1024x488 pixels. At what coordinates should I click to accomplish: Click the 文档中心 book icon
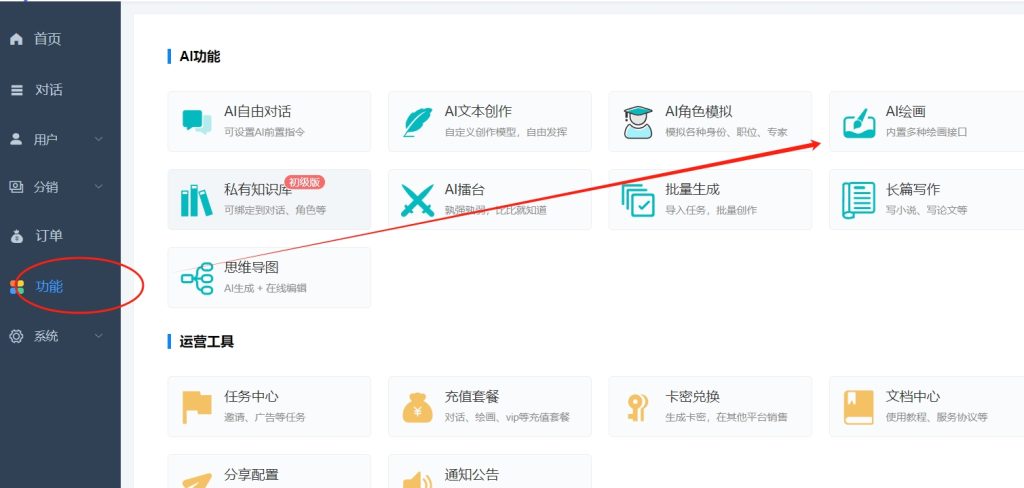(x=859, y=407)
